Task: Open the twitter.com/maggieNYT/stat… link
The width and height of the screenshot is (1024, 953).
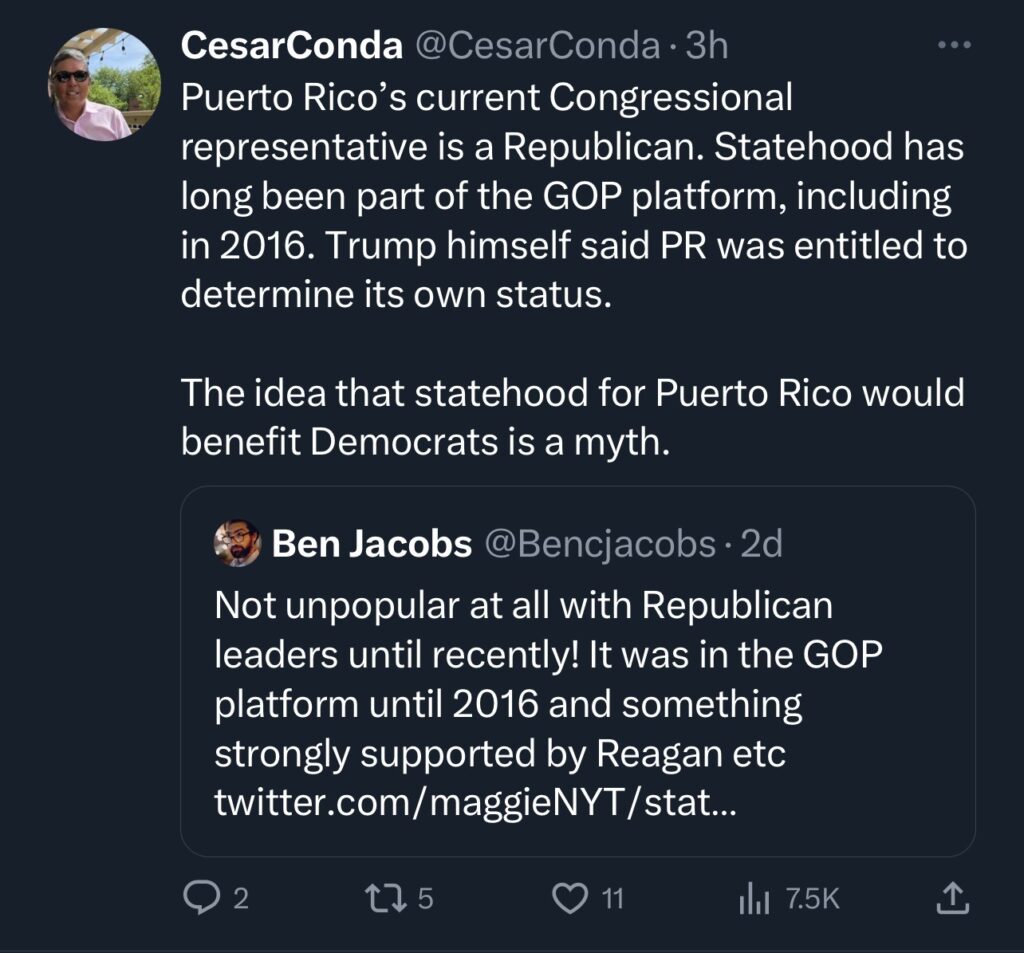Action: pyautogui.click(x=475, y=801)
